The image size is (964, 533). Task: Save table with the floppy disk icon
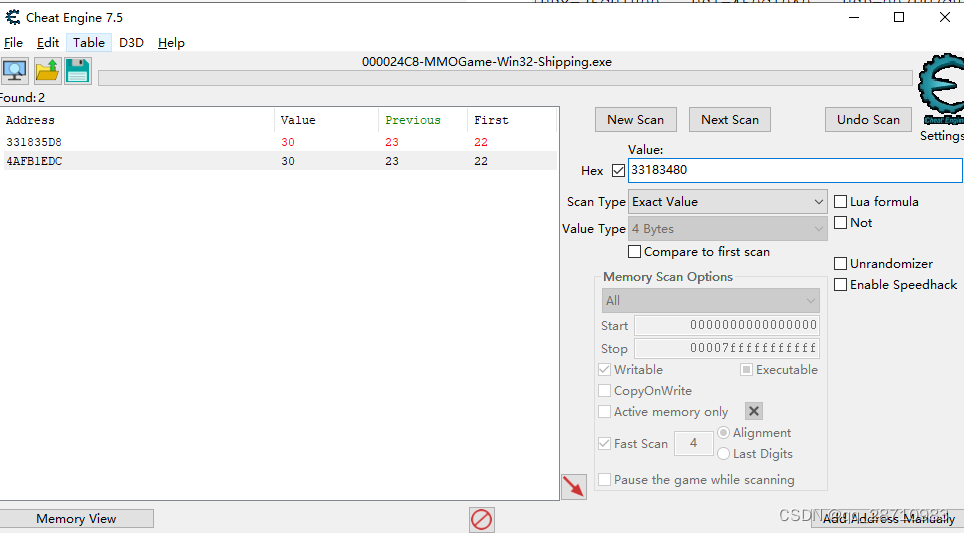(78, 71)
